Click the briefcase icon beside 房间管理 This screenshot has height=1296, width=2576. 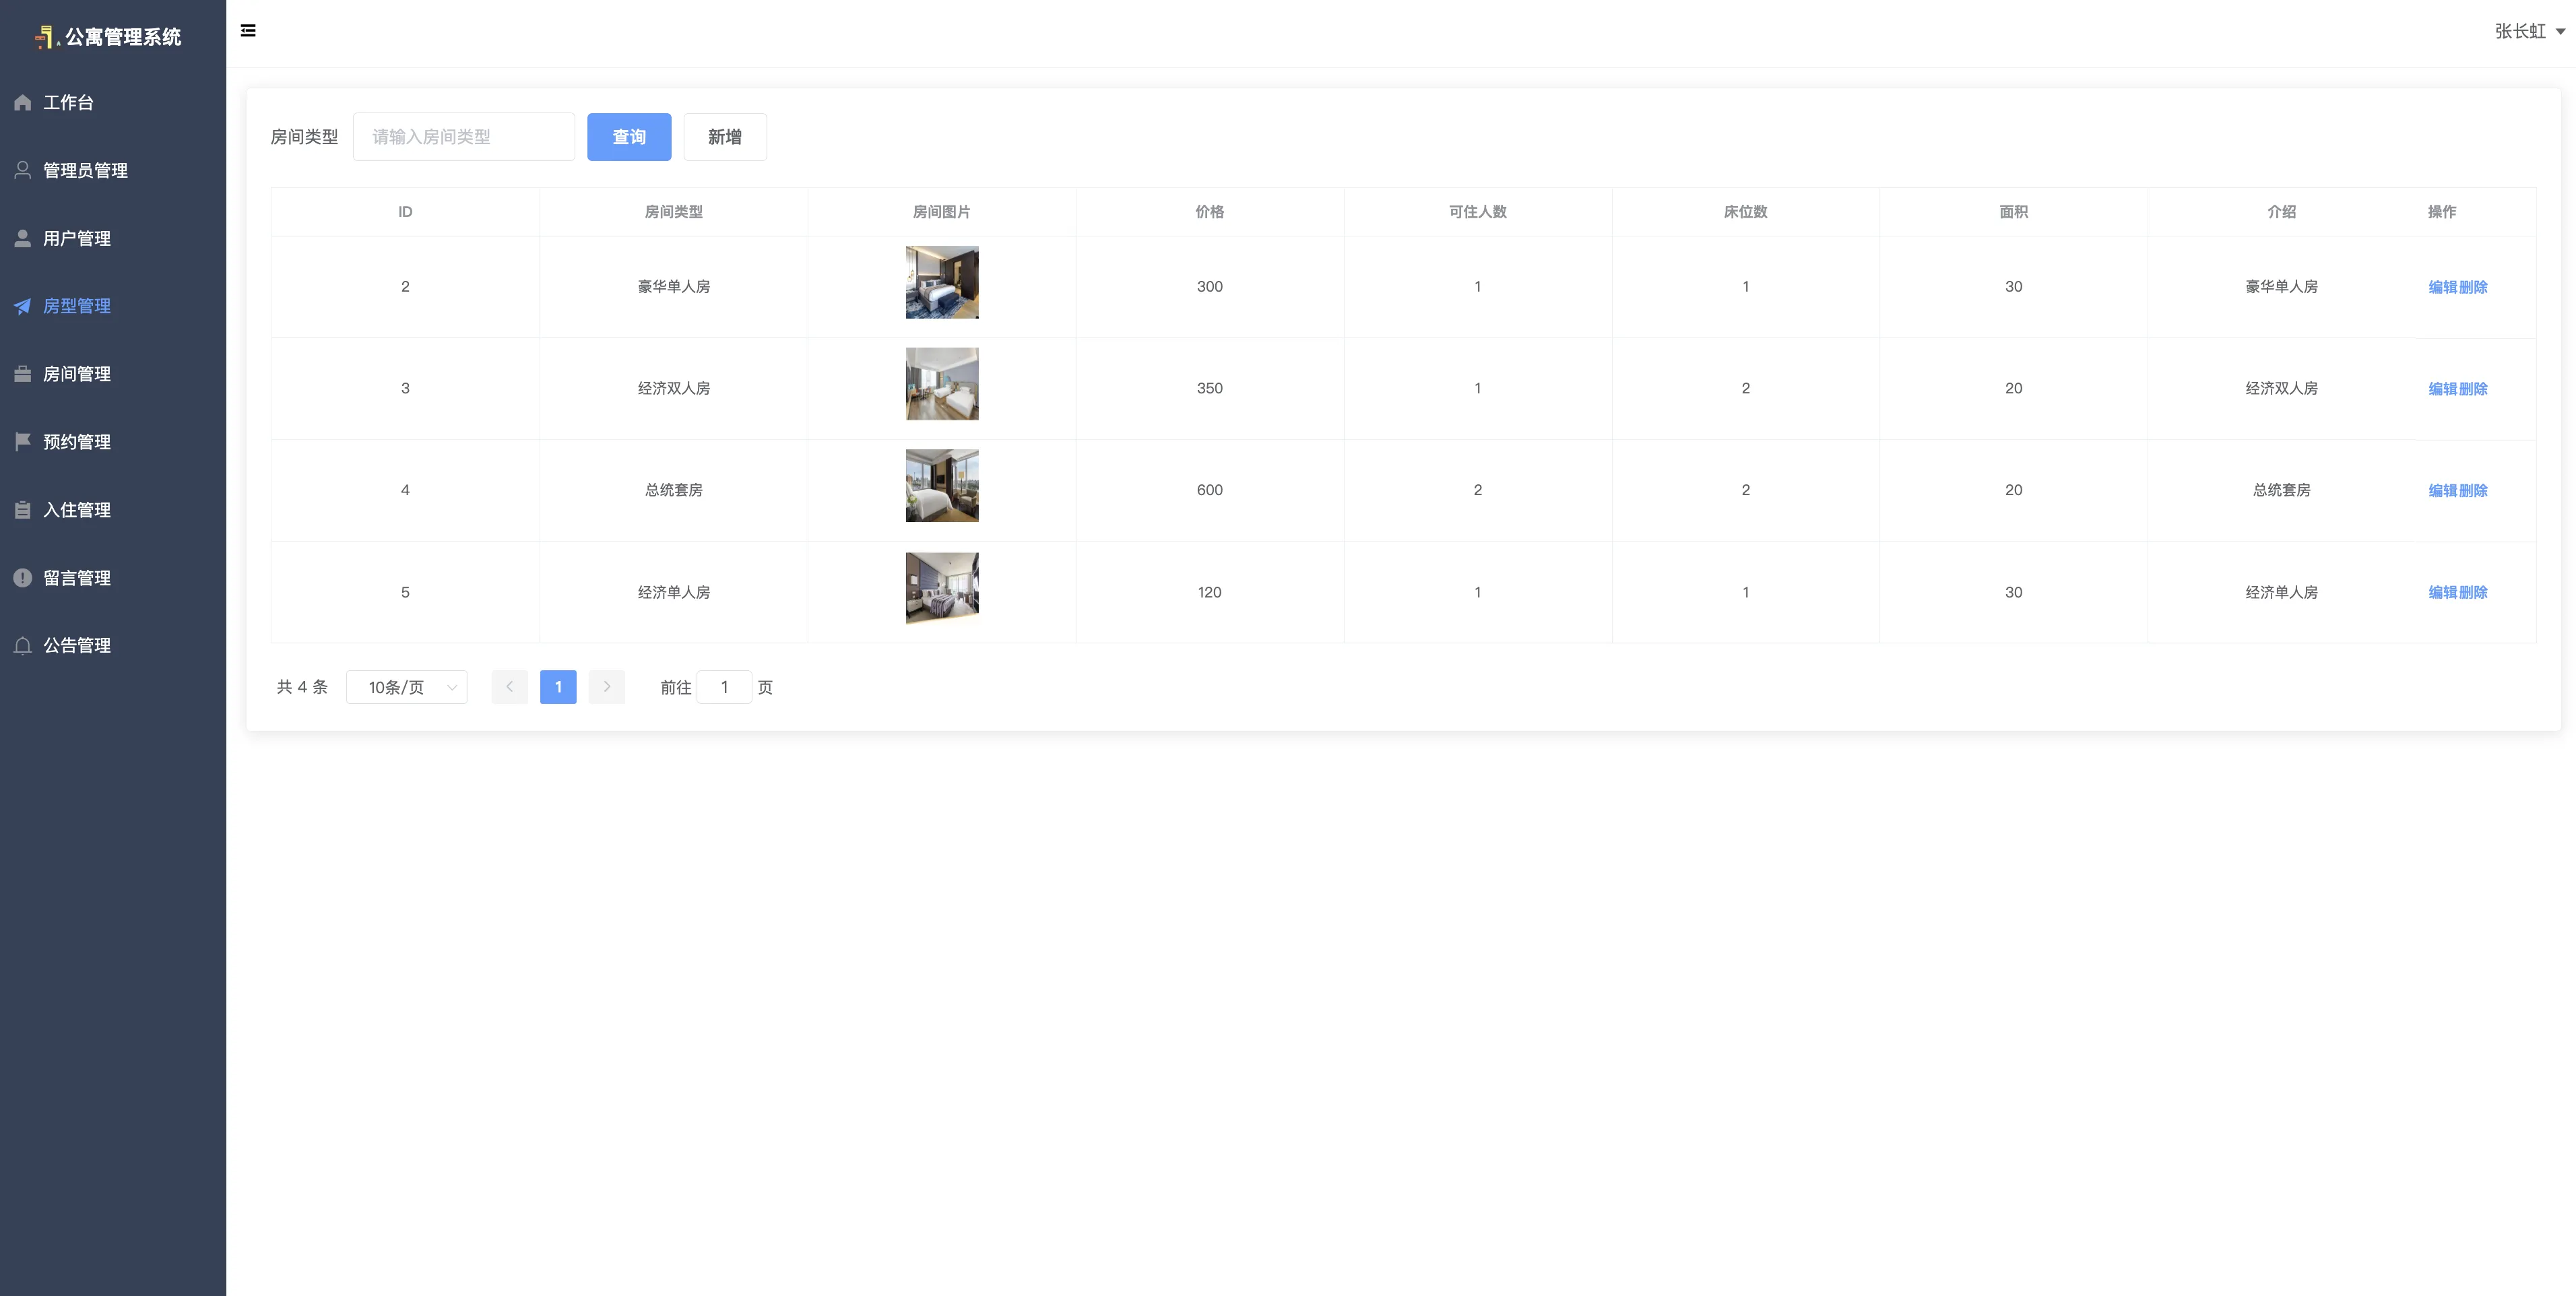pos(23,374)
